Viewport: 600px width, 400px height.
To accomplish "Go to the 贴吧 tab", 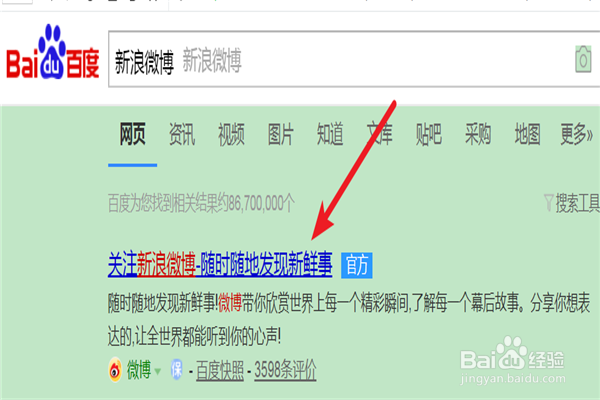I will pos(429,134).
